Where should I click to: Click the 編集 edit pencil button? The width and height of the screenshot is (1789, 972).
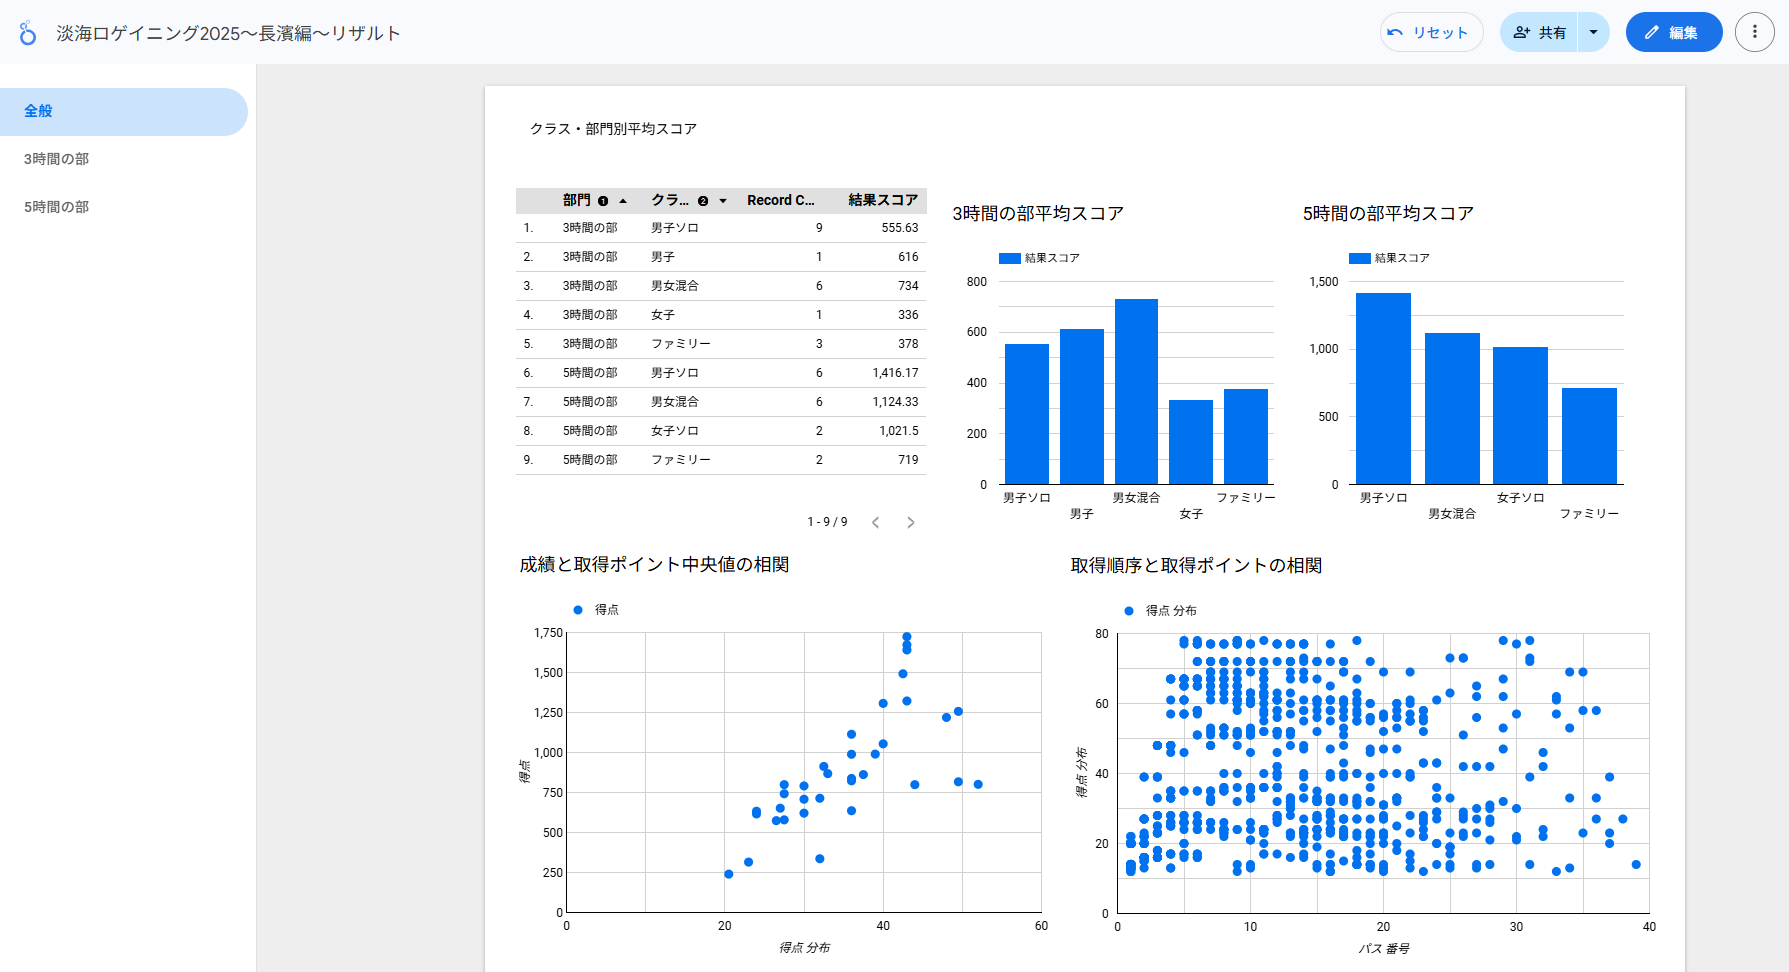point(1673,32)
